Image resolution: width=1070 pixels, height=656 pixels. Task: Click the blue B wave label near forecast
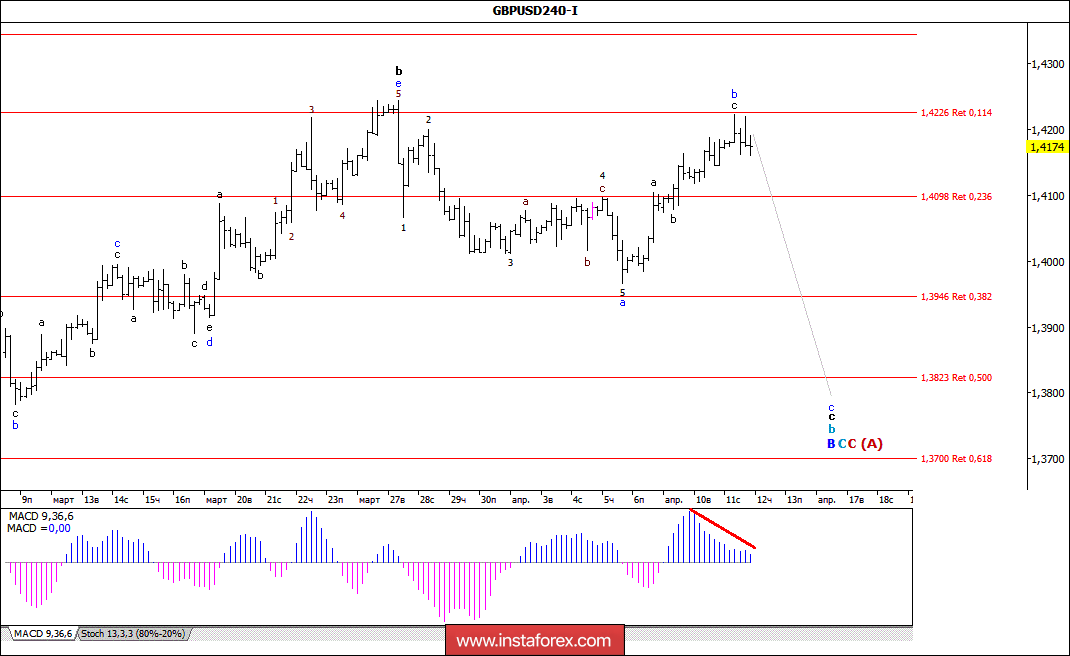[x=831, y=444]
